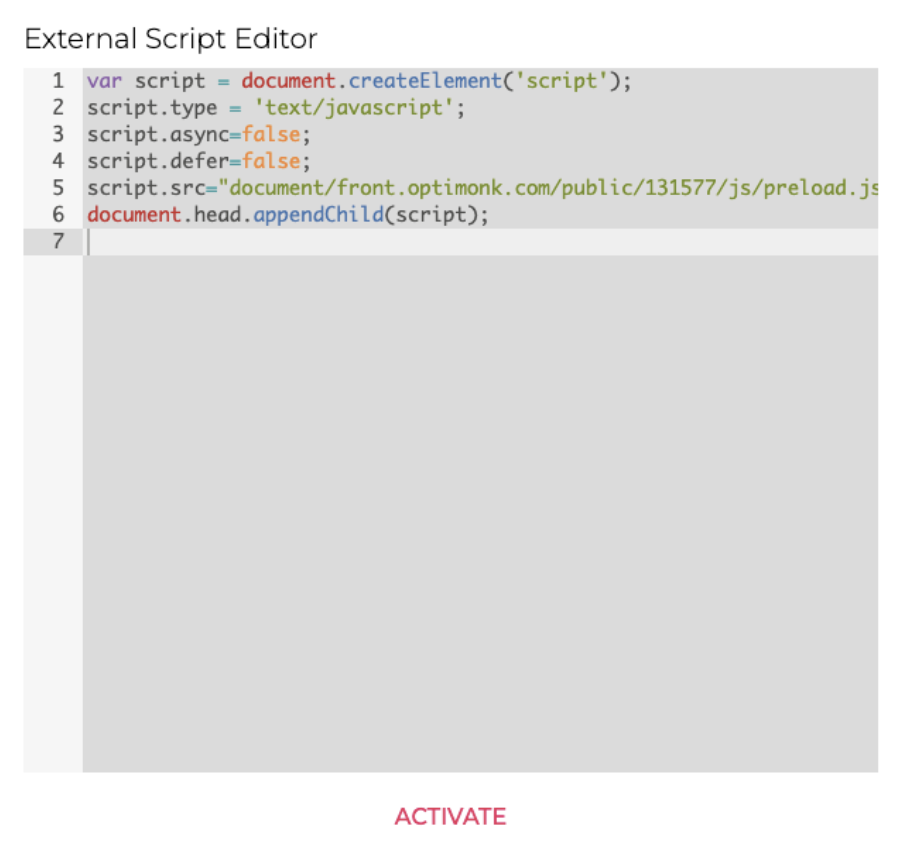Click 'false' on the script.async line
The image size is (910, 846).
[270, 134]
